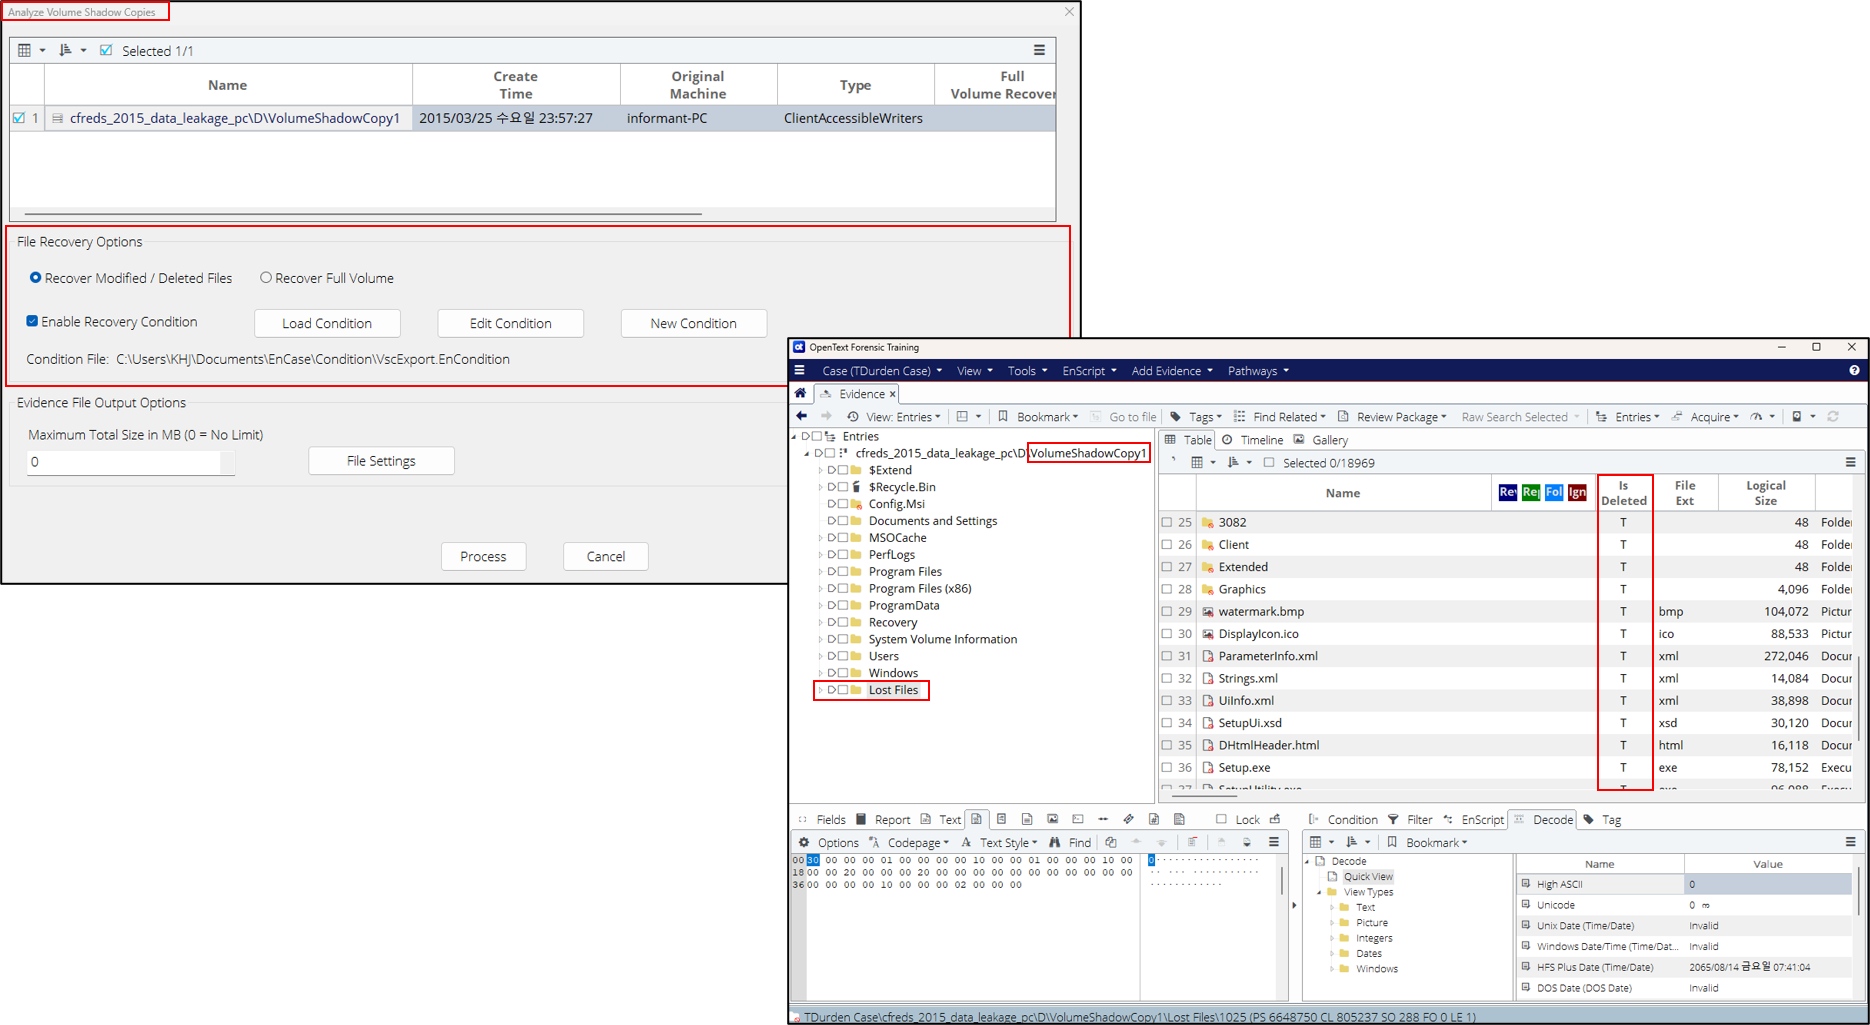Expand the Users folder in the tree
Screen dimensions: 1870x1025
821,657
